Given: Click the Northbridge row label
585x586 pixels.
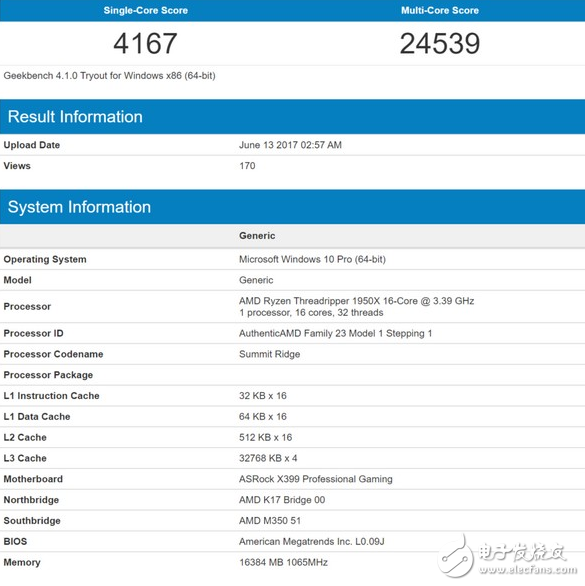Looking at the screenshot, I should coord(31,500).
